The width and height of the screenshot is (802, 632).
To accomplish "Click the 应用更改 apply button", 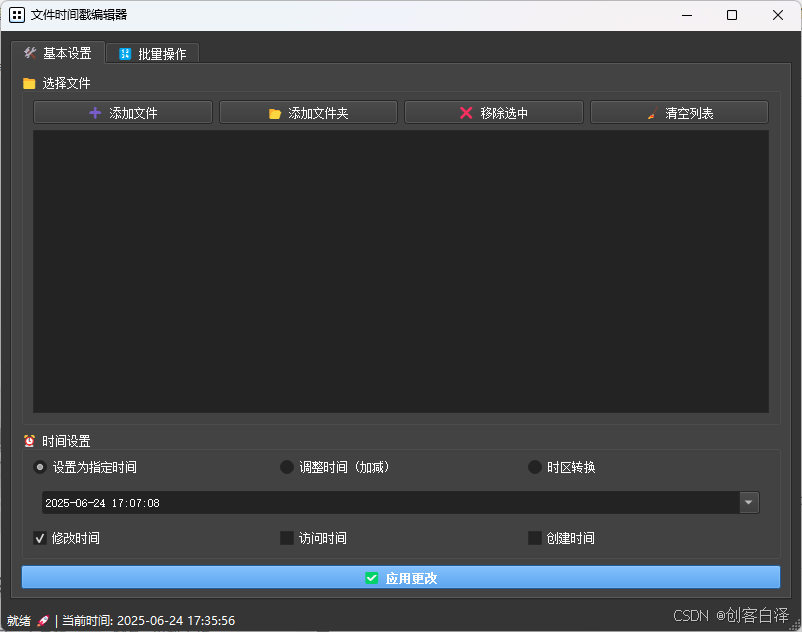I will coord(401,577).
